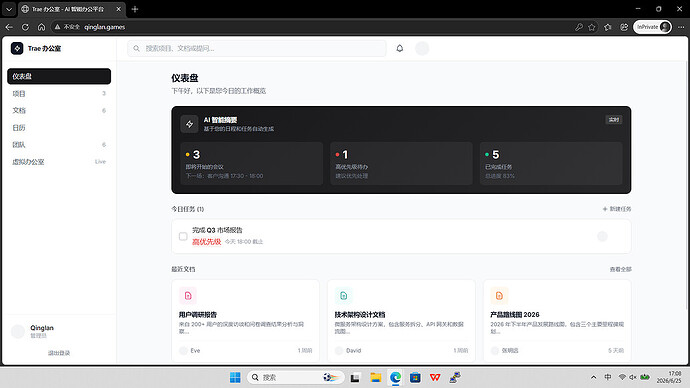Open Microsoft Store from taskbar
This screenshot has width=690, height=388.
tap(415, 377)
